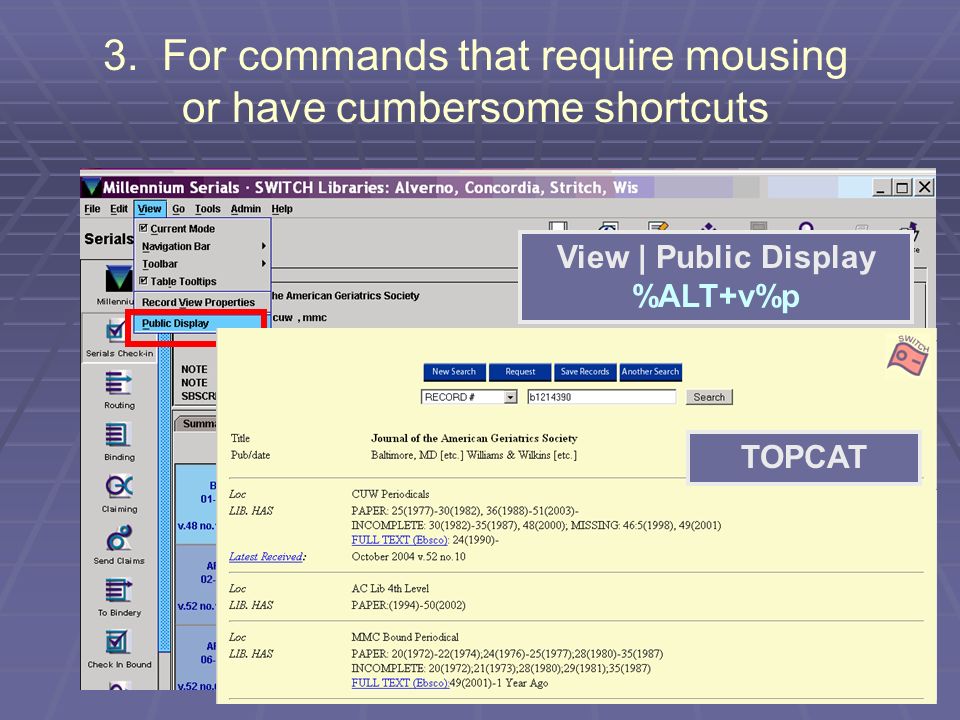Open the Tools menu
The height and width of the screenshot is (720, 960).
(208, 209)
